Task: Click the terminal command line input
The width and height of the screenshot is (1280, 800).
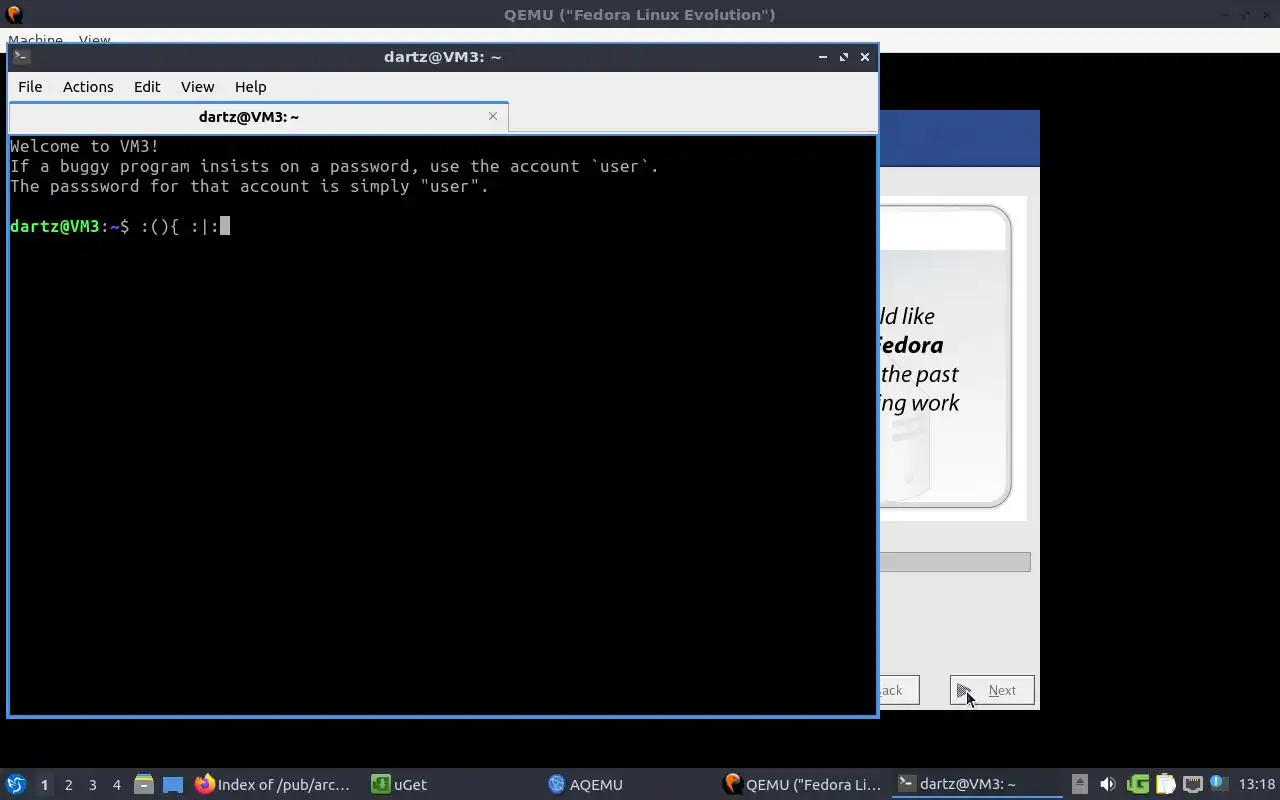Action: coord(185,226)
